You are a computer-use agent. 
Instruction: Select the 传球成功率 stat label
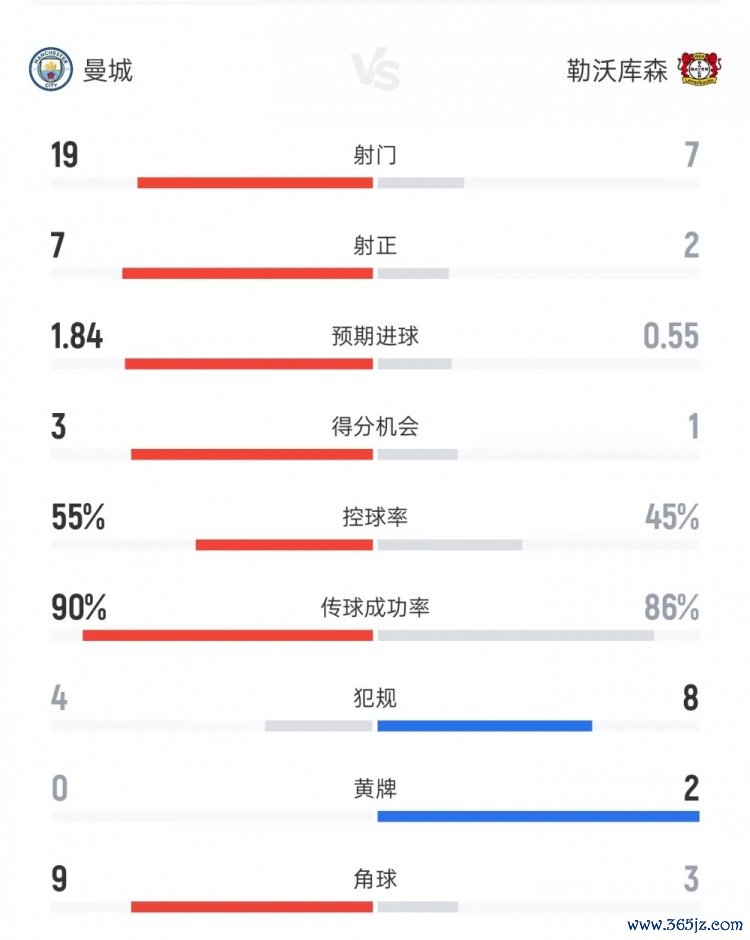[x=375, y=607]
